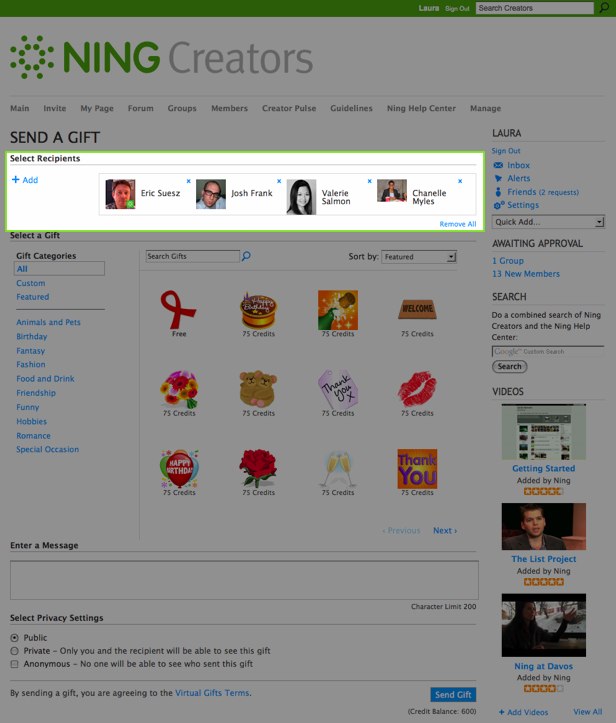616x723 pixels.
Task: Open the Quick Add dropdown
Action: pyautogui.click(x=548, y=222)
